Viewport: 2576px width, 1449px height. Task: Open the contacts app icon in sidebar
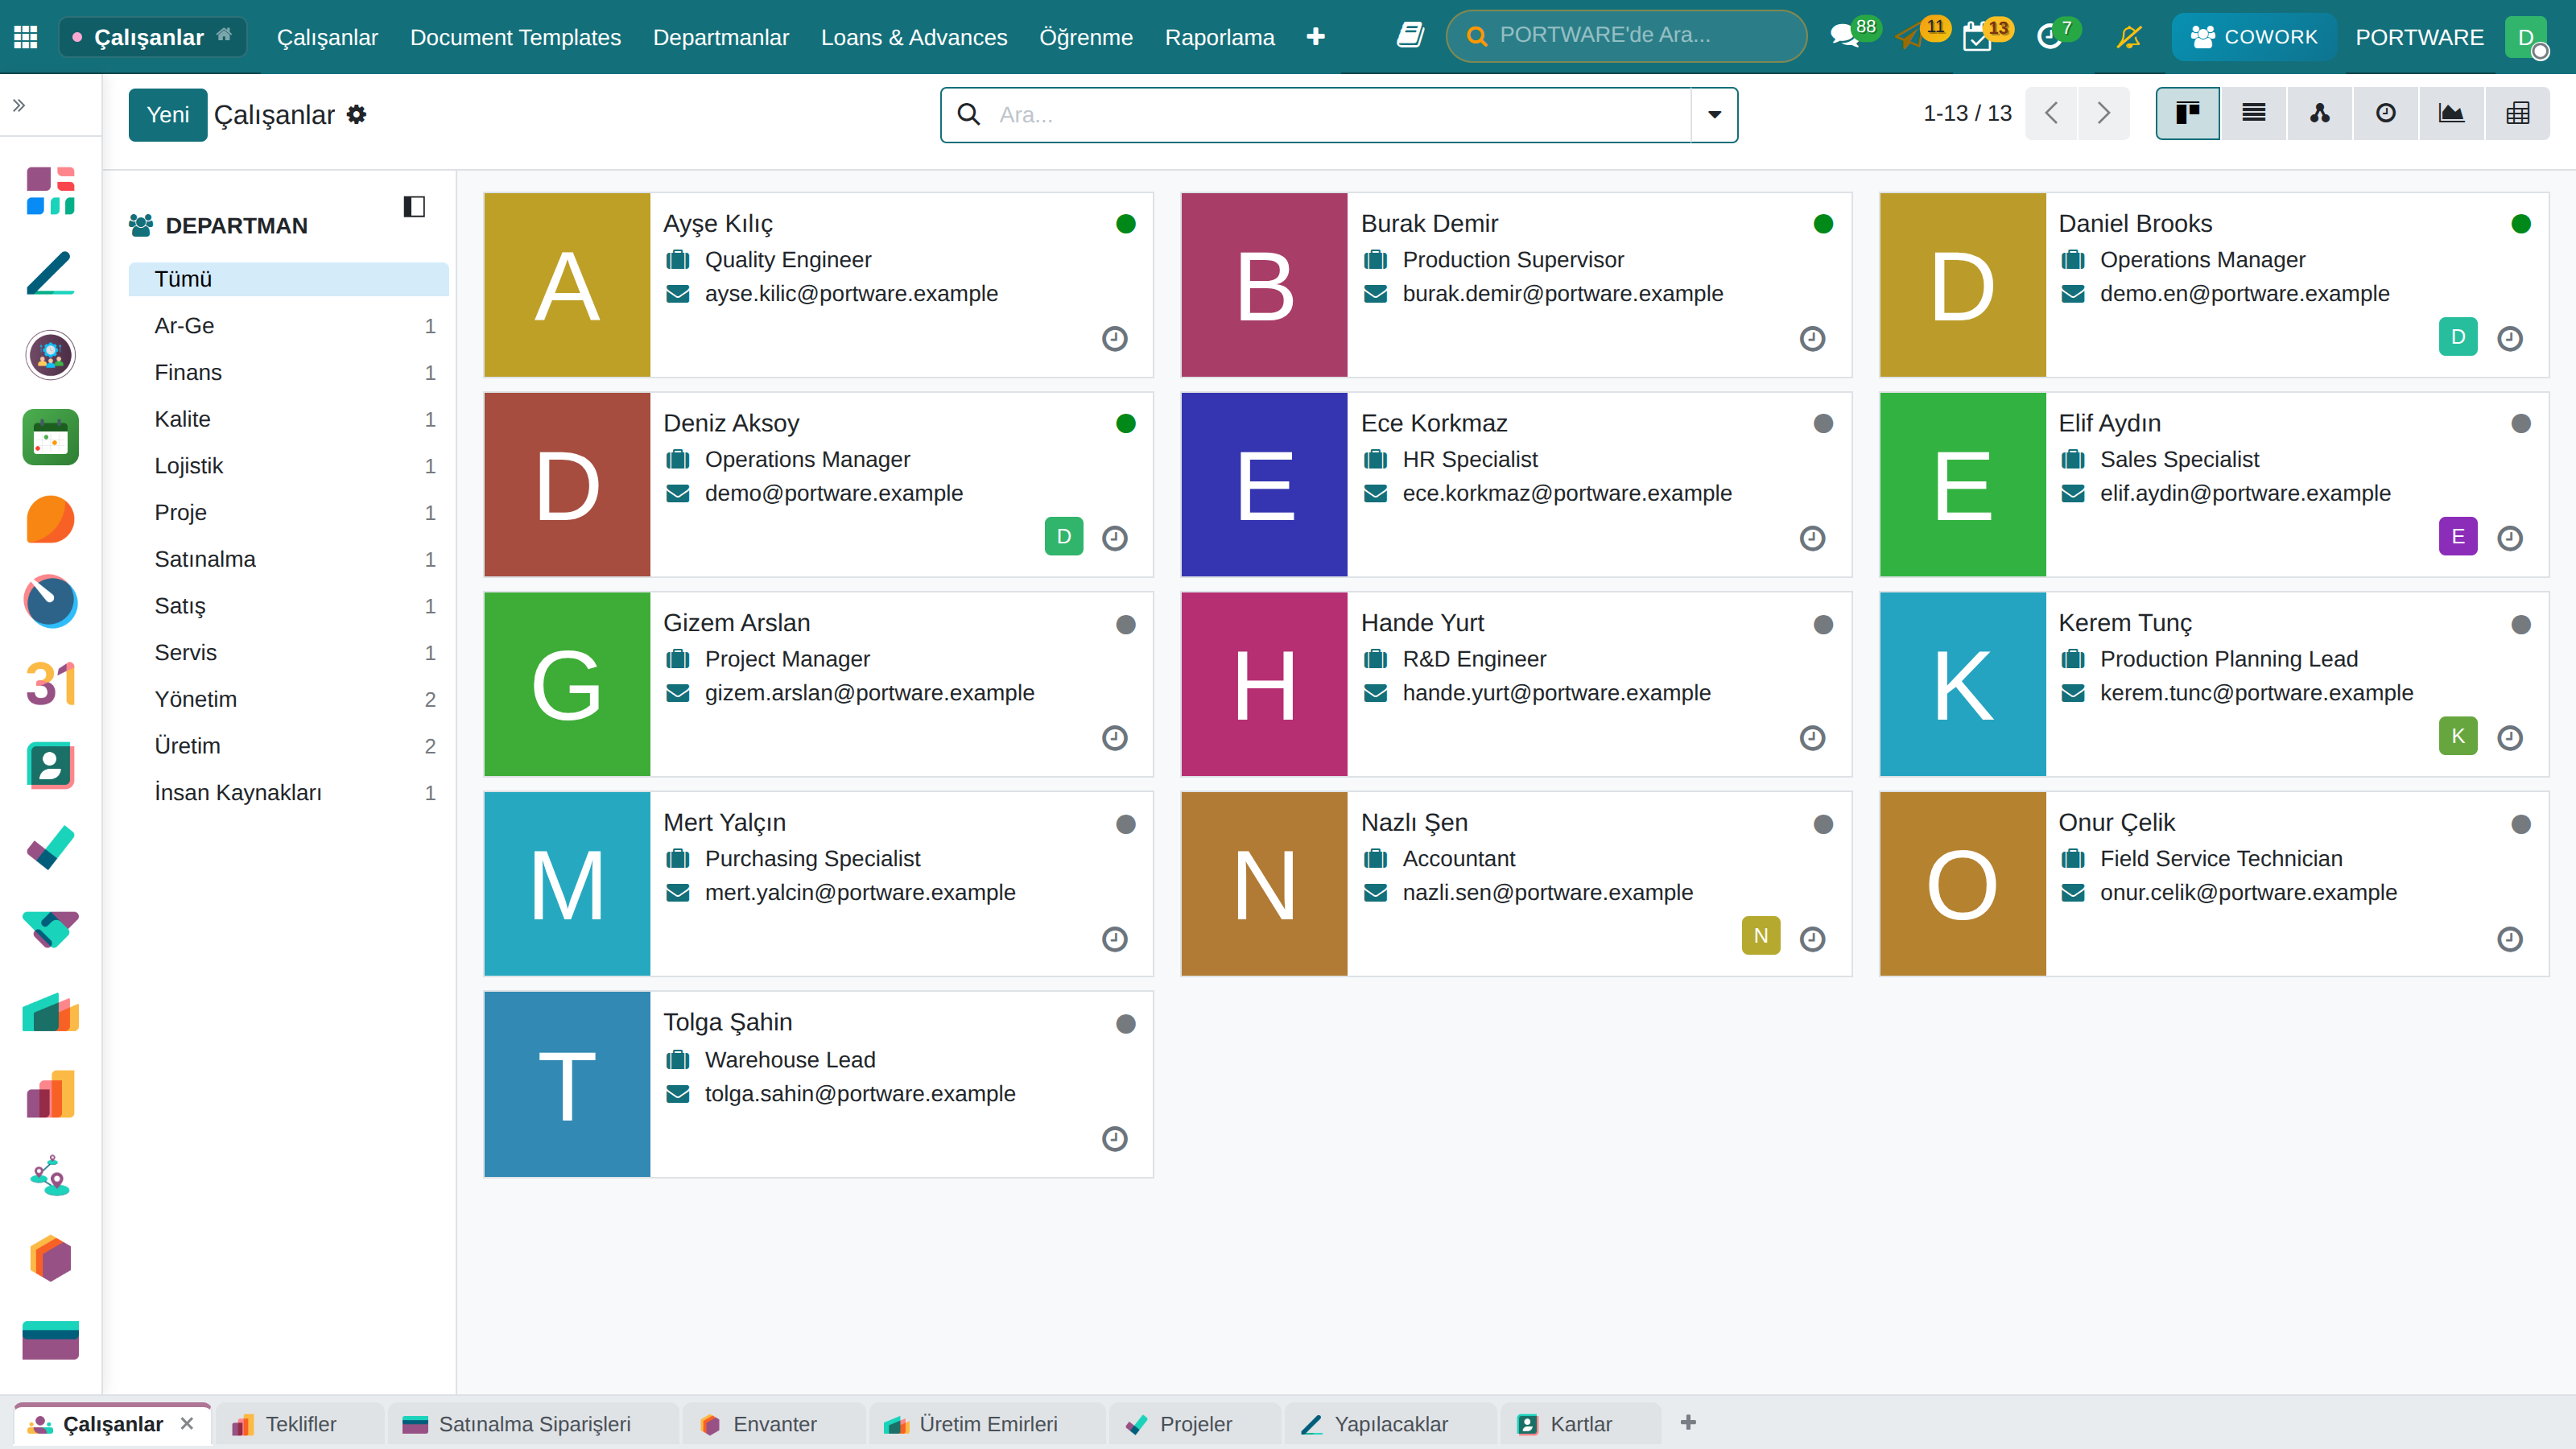[50, 766]
